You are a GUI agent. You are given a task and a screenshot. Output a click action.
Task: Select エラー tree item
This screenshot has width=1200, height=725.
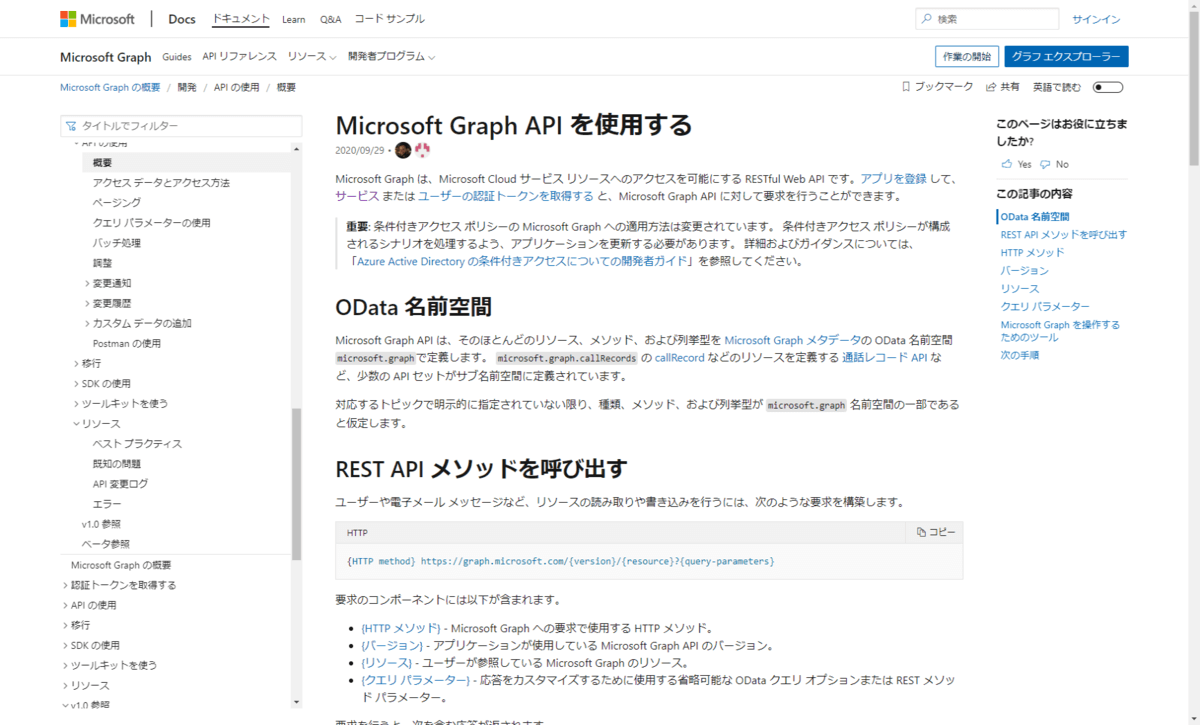coord(107,503)
